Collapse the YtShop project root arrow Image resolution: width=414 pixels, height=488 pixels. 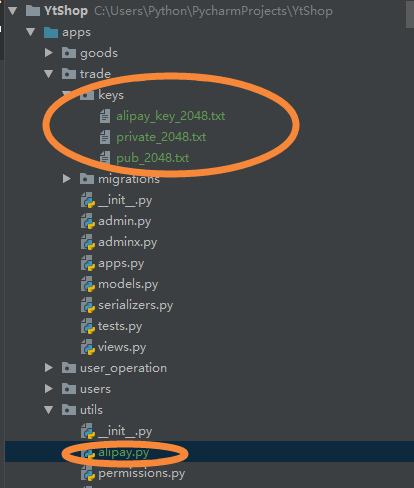tap(13, 11)
